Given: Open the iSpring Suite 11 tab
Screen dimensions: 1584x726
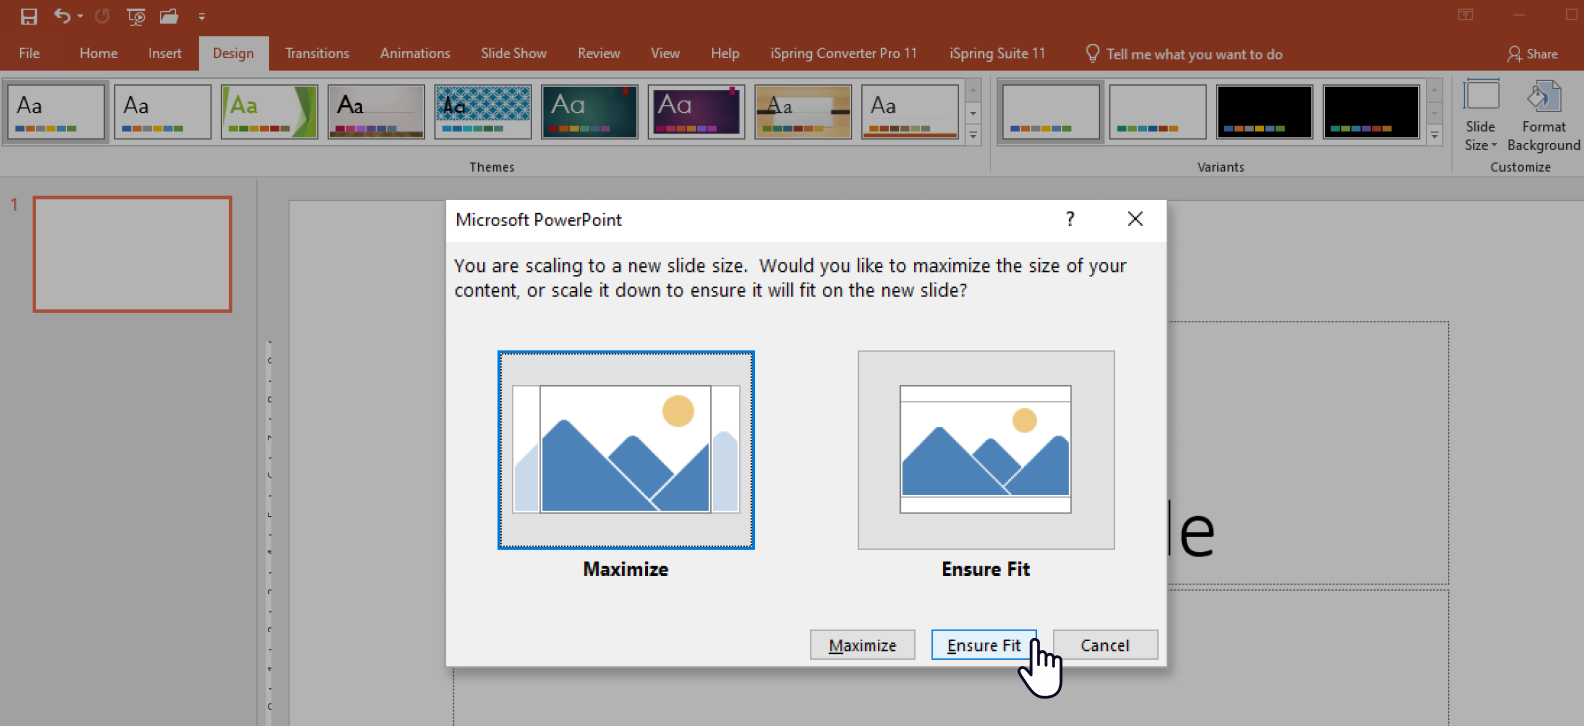Looking at the screenshot, I should coord(997,53).
